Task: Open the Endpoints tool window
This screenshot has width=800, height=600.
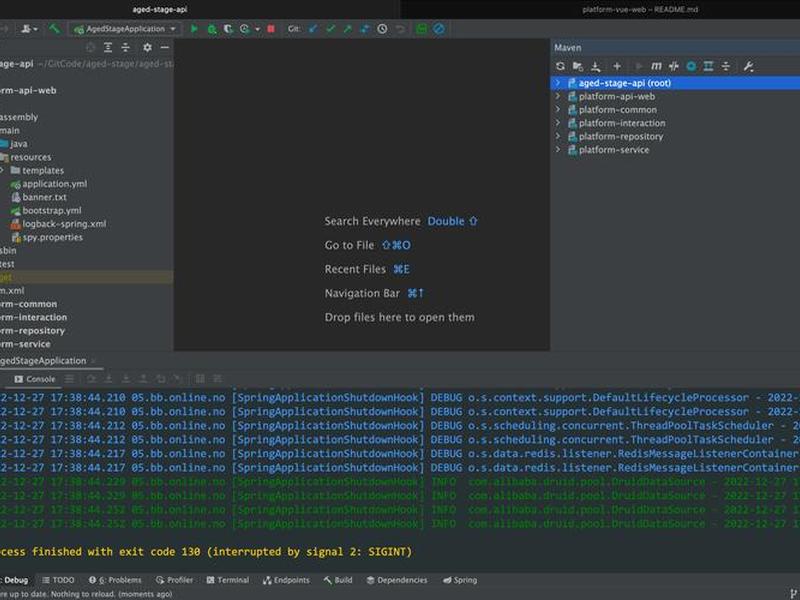Action: tap(286, 580)
